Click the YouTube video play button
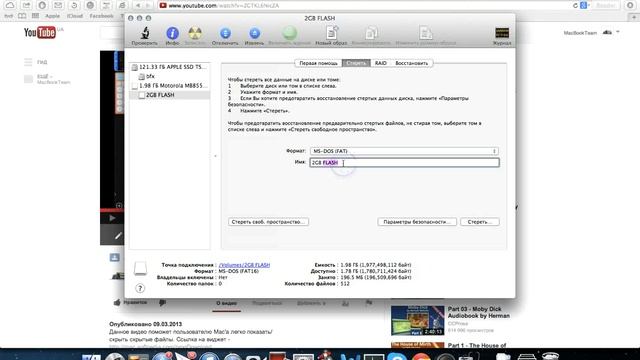The width and height of the screenshot is (640, 360). (112, 218)
